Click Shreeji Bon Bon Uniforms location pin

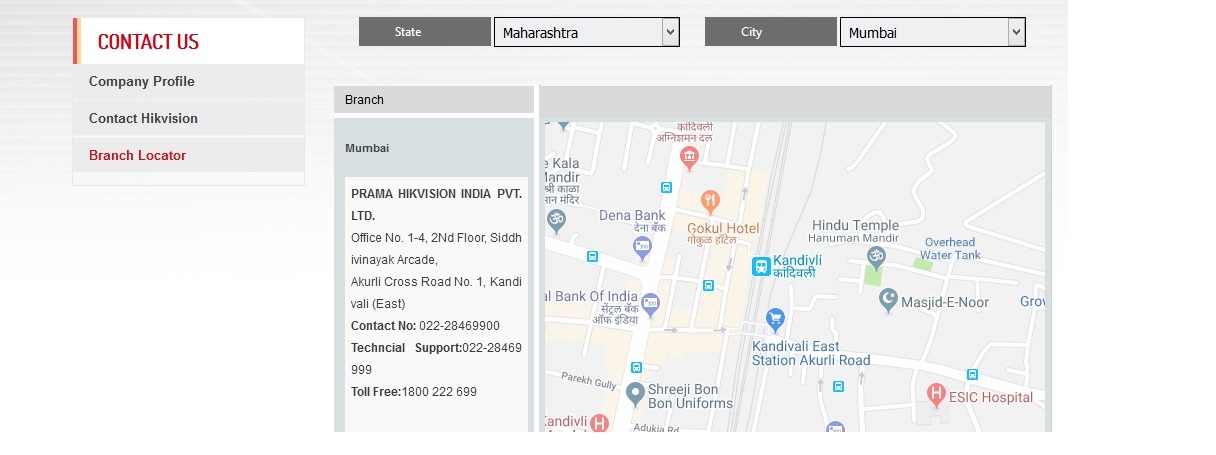[x=635, y=393]
